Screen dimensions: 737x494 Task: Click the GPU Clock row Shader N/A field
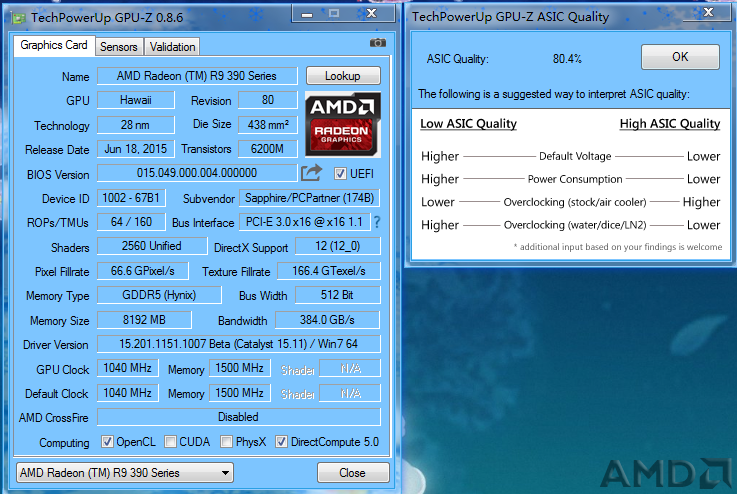(350, 369)
